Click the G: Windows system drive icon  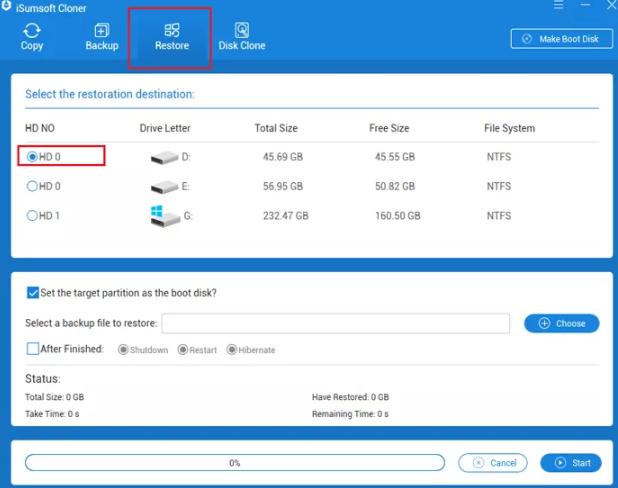point(165,216)
